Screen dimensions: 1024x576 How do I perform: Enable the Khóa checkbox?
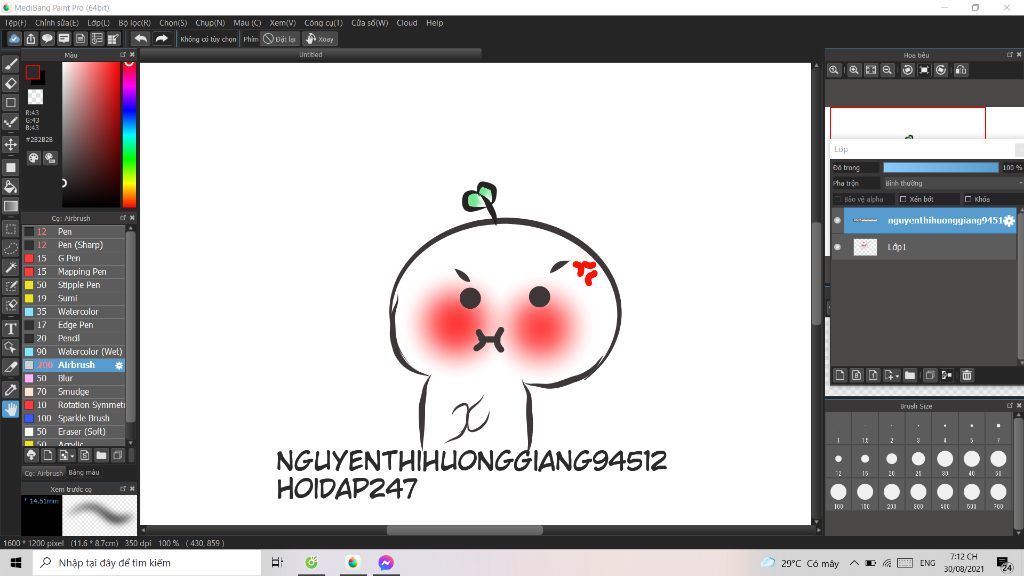968,199
